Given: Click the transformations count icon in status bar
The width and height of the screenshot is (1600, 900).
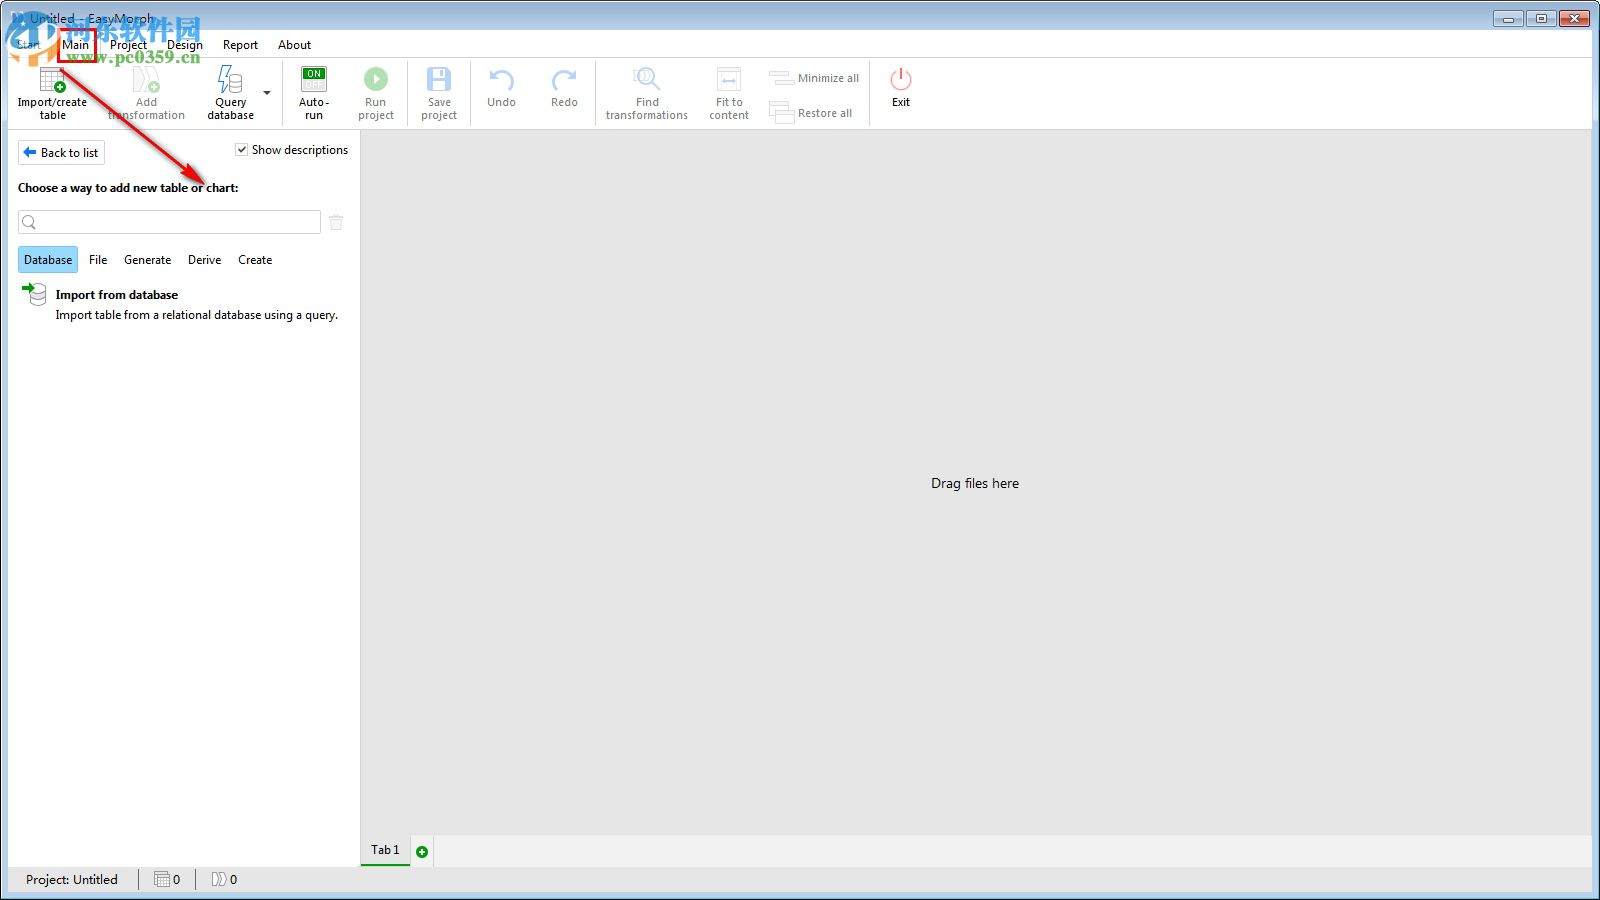Looking at the screenshot, I should click(218, 880).
